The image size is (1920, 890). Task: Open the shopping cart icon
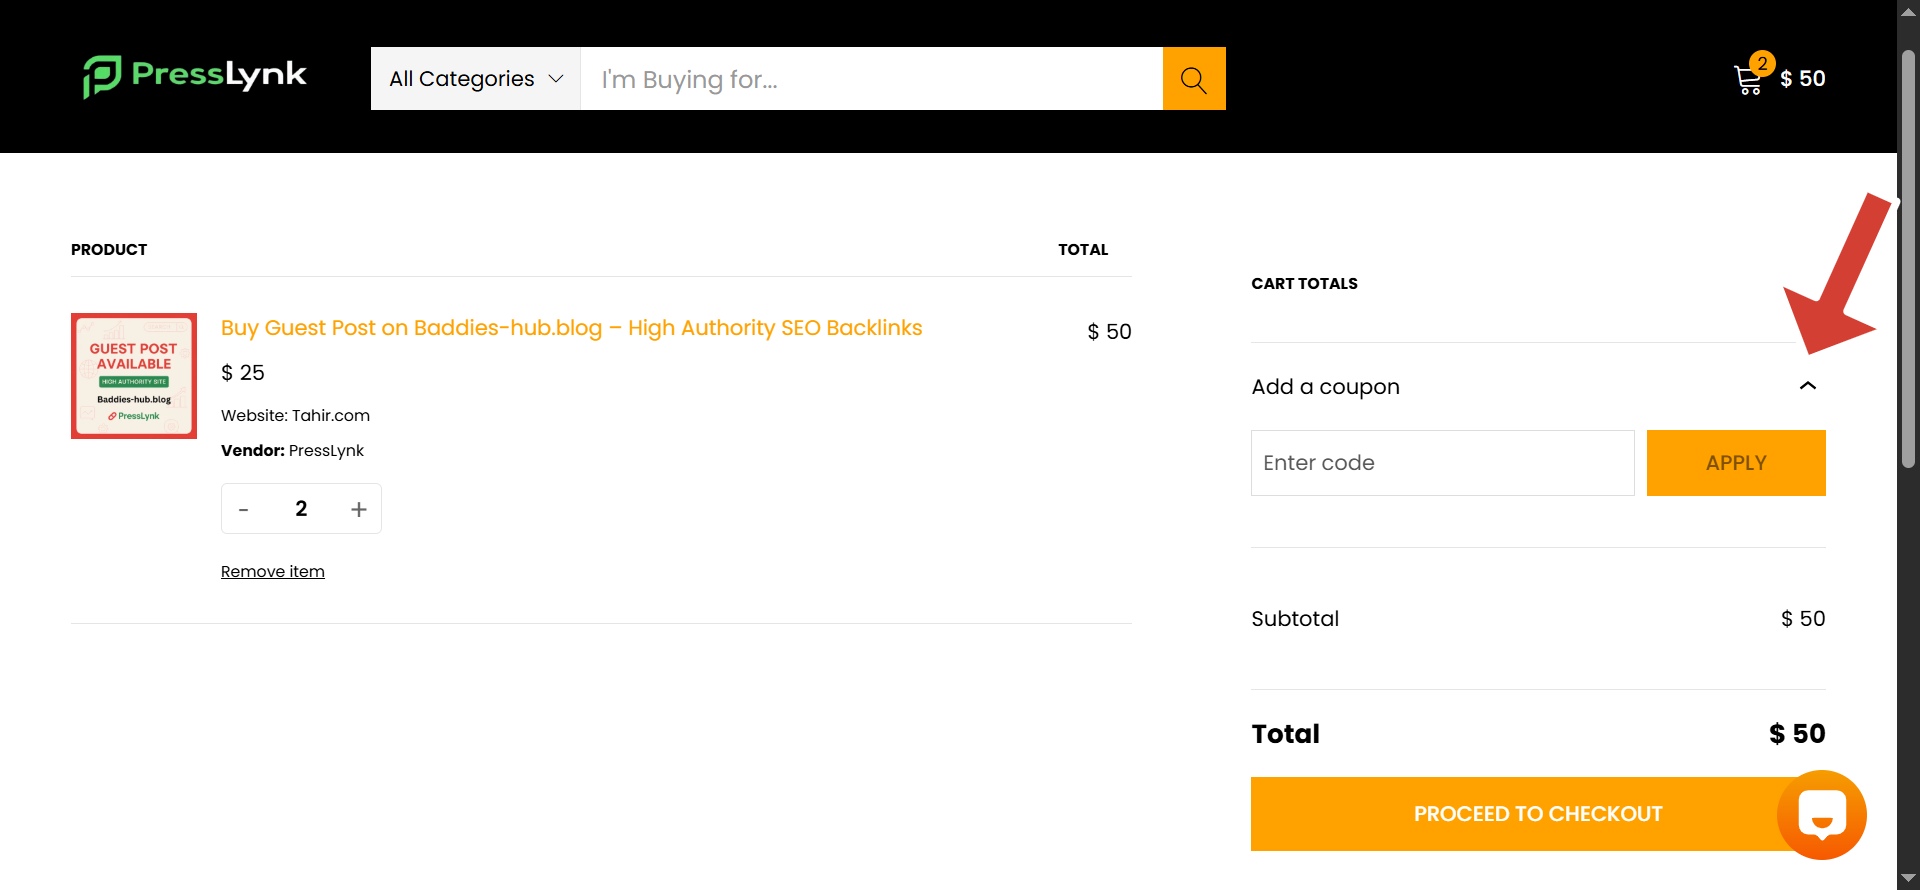coord(1749,79)
